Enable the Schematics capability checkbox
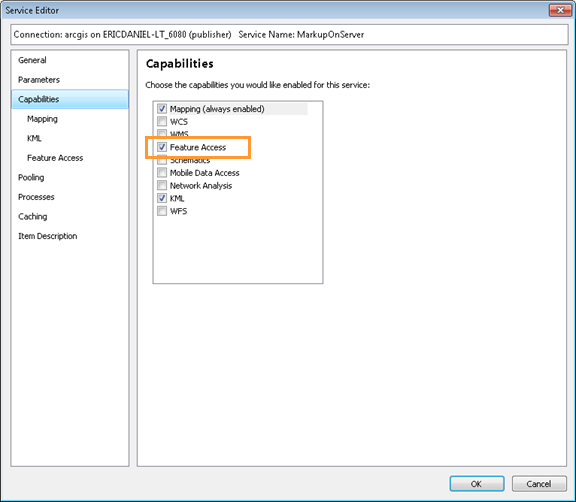This screenshot has height=502, width=576. [x=162, y=160]
